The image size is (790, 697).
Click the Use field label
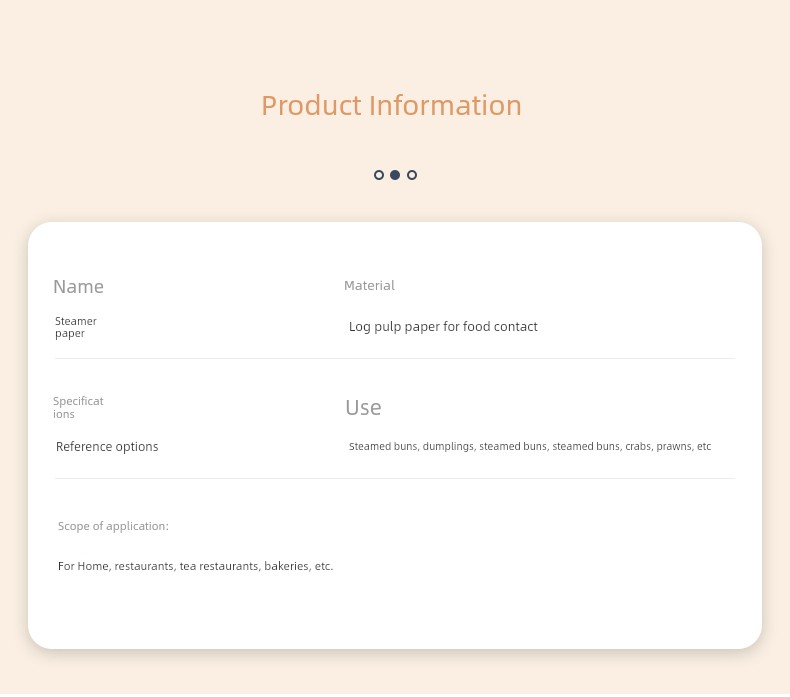(x=363, y=407)
